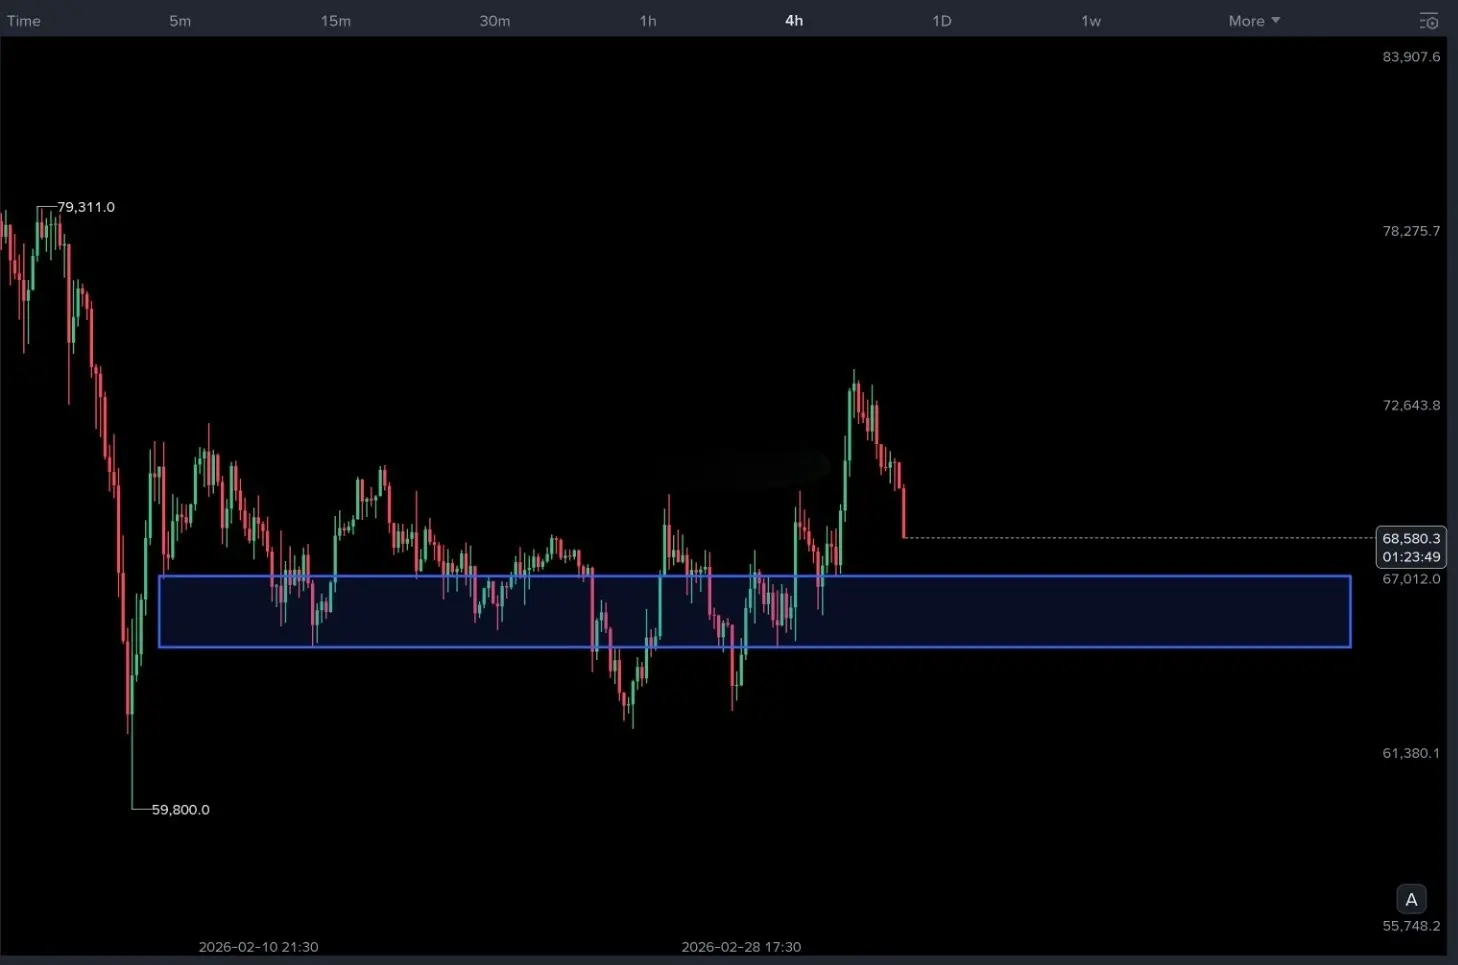Click the 55,748.2 price axis label
This screenshot has width=1458, height=965.
click(1411, 926)
